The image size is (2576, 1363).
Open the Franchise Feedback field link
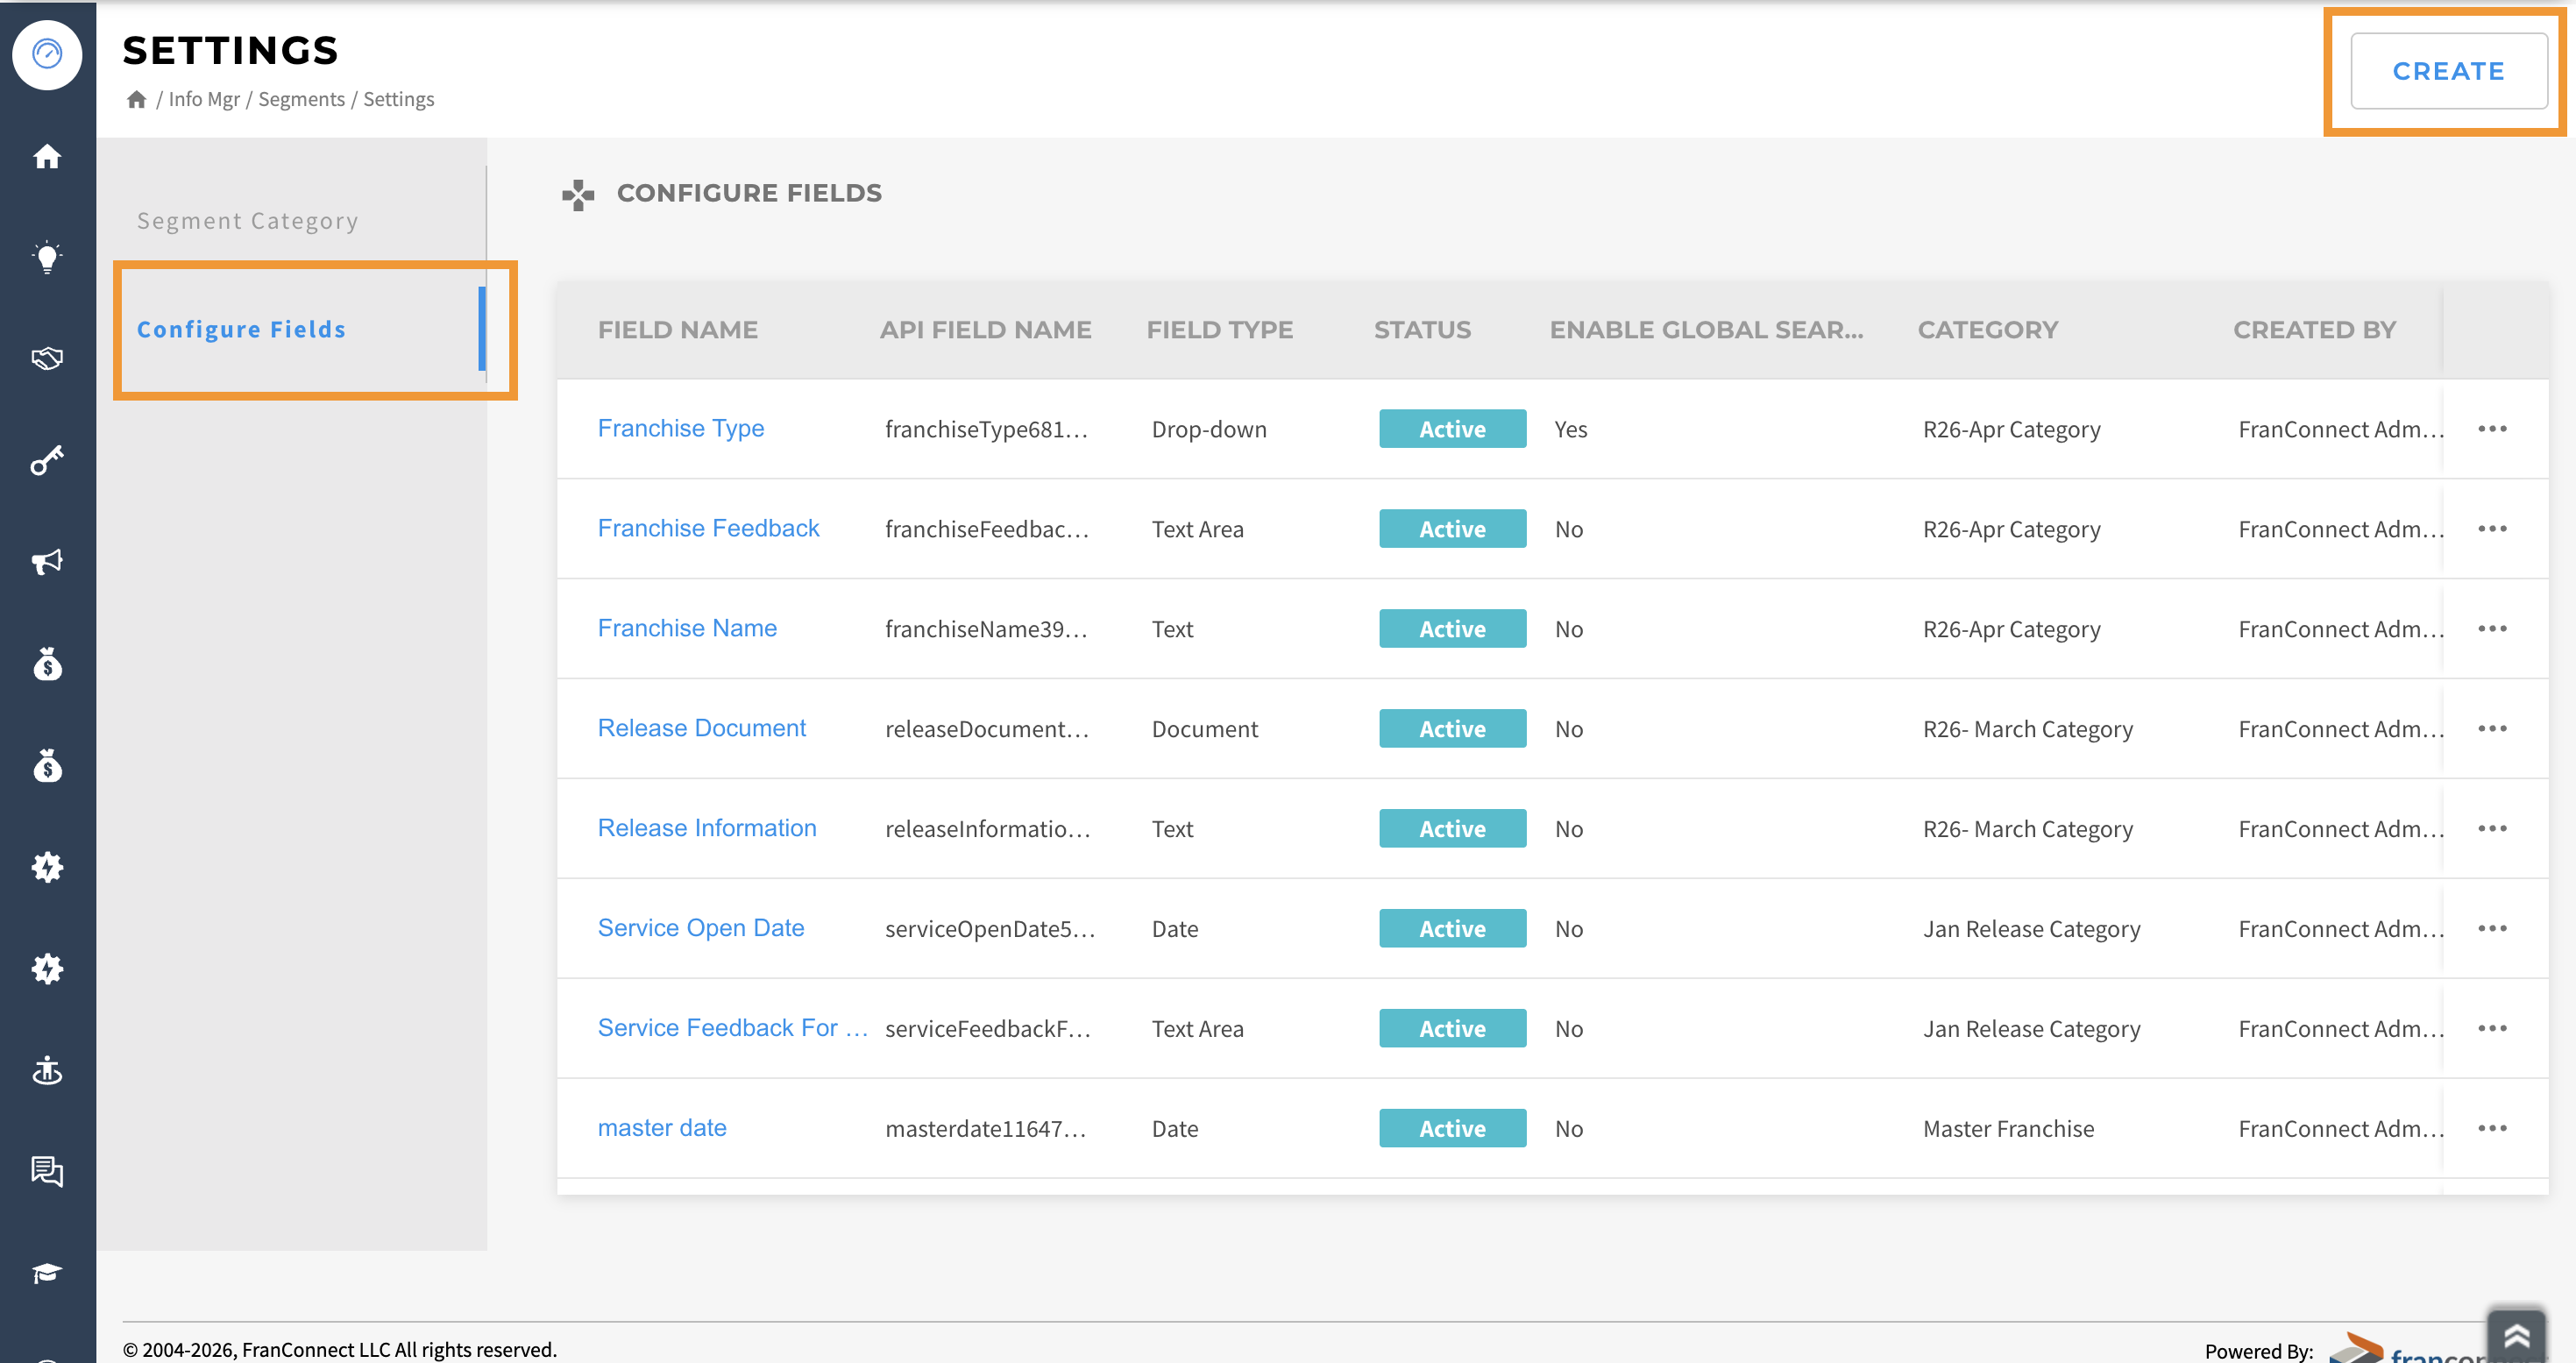(708, 528)
